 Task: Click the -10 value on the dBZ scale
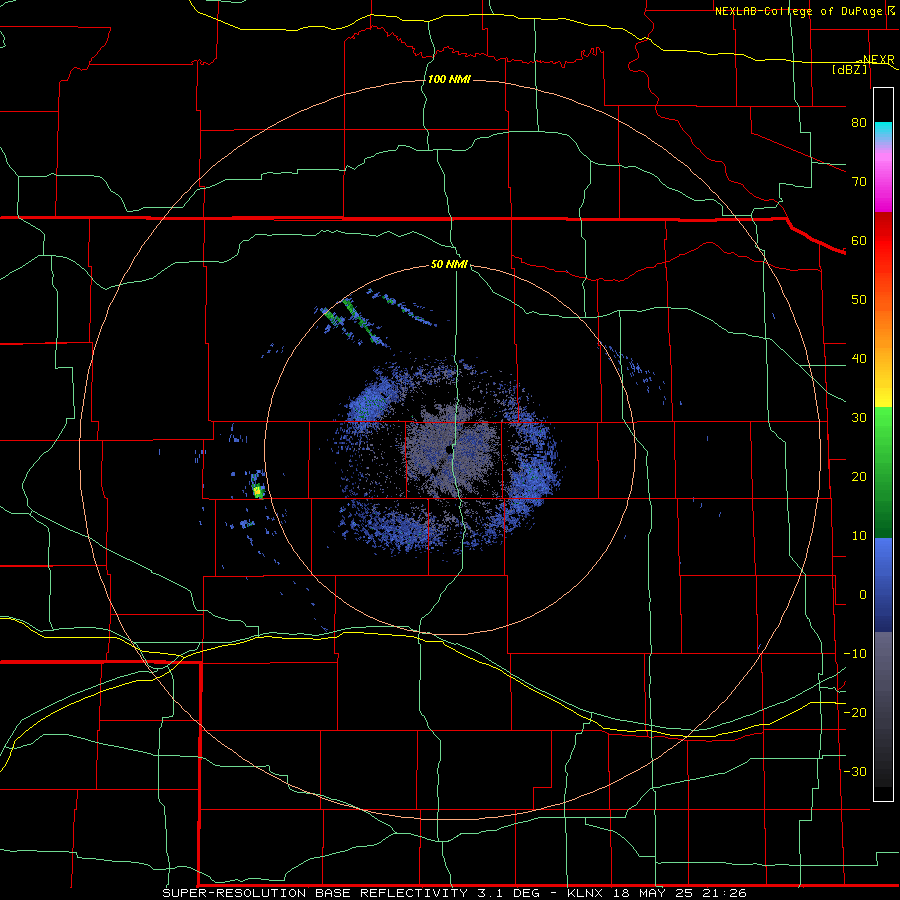point(855,653)
